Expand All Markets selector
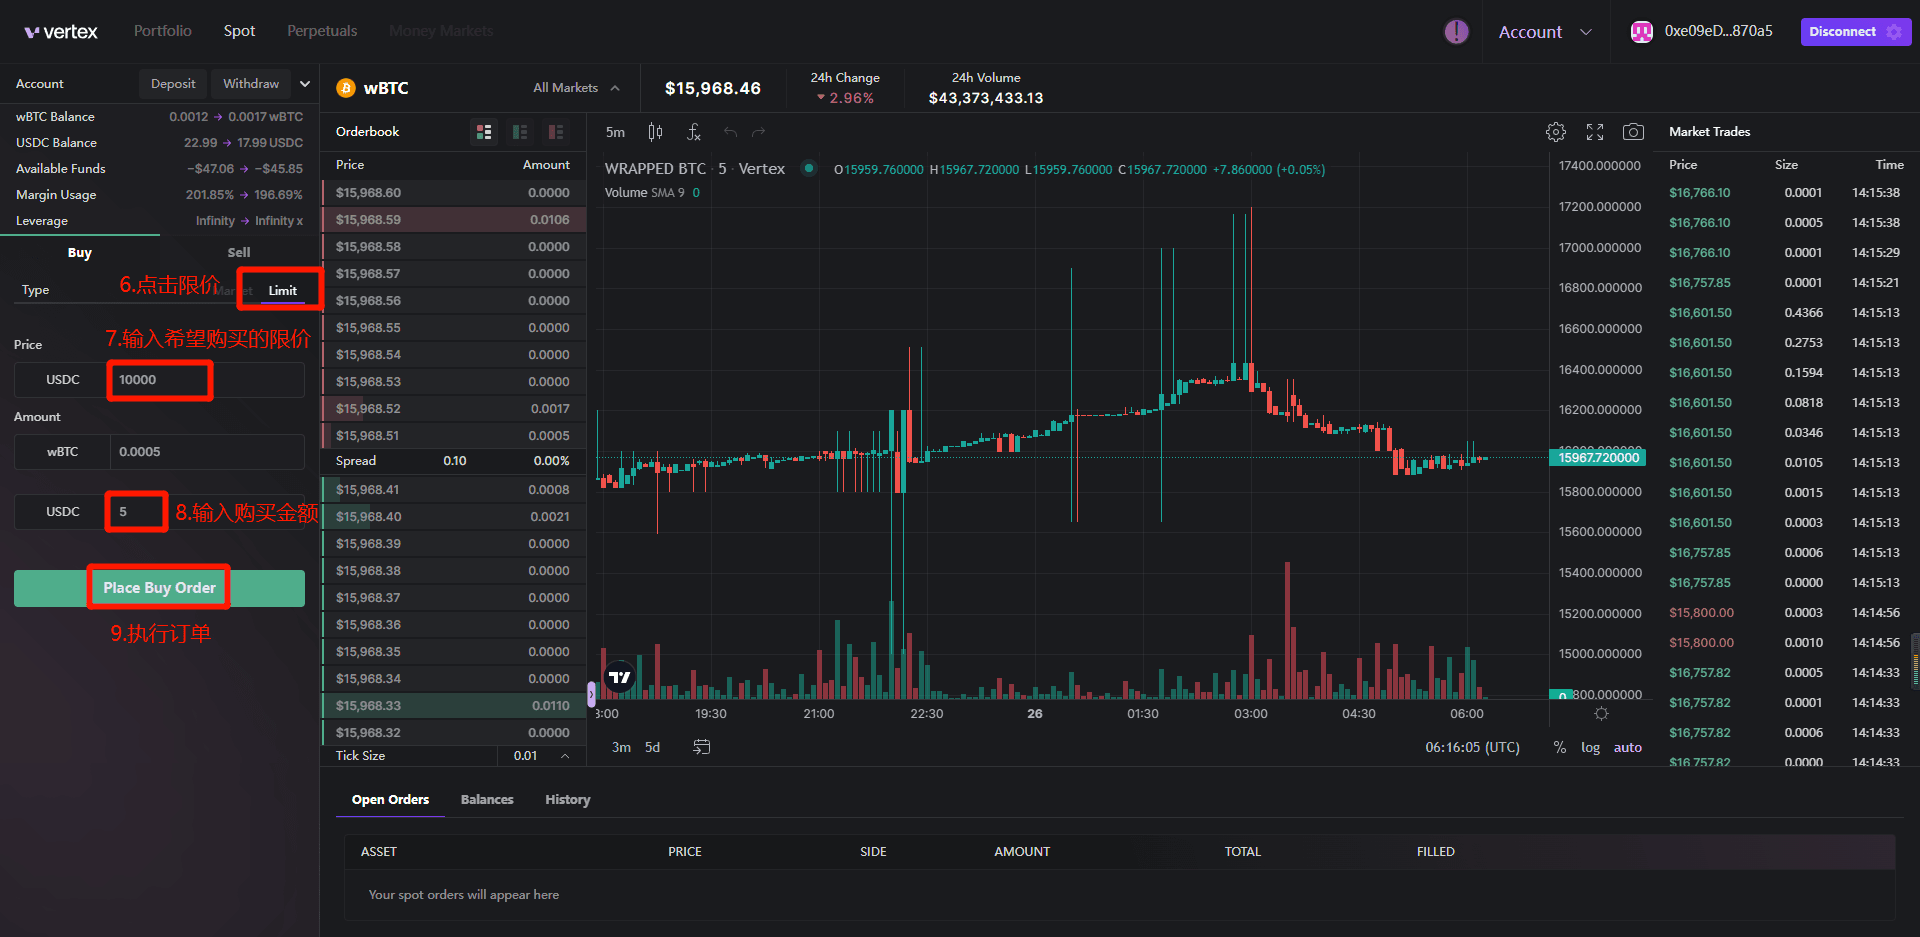Image resolution: width=1920 pixels, height=937 pixels. [x=576, y=88]
